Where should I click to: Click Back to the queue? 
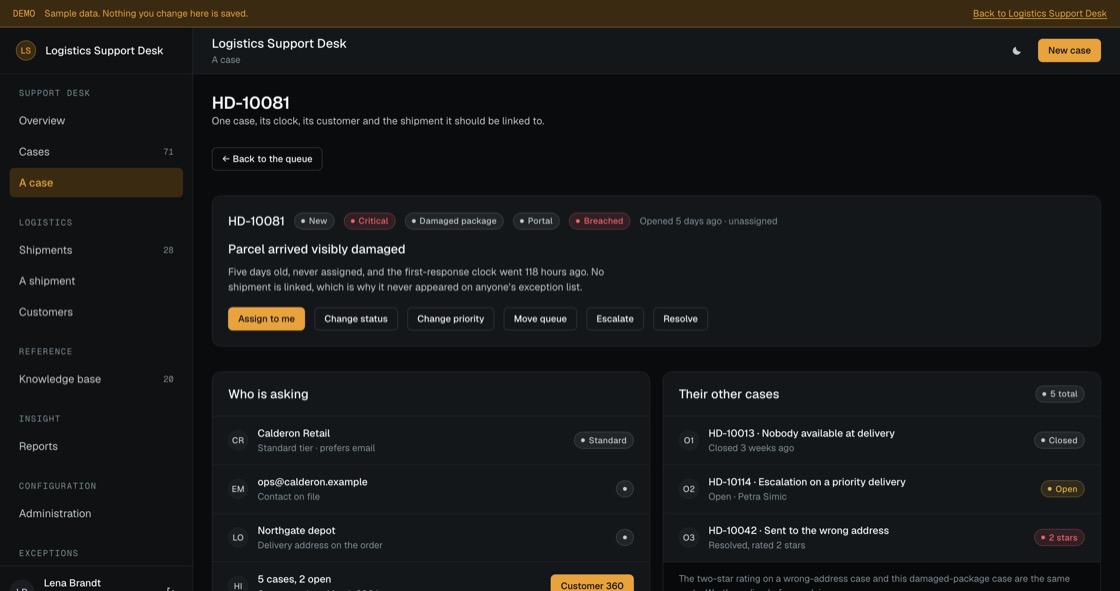[266, 159]
